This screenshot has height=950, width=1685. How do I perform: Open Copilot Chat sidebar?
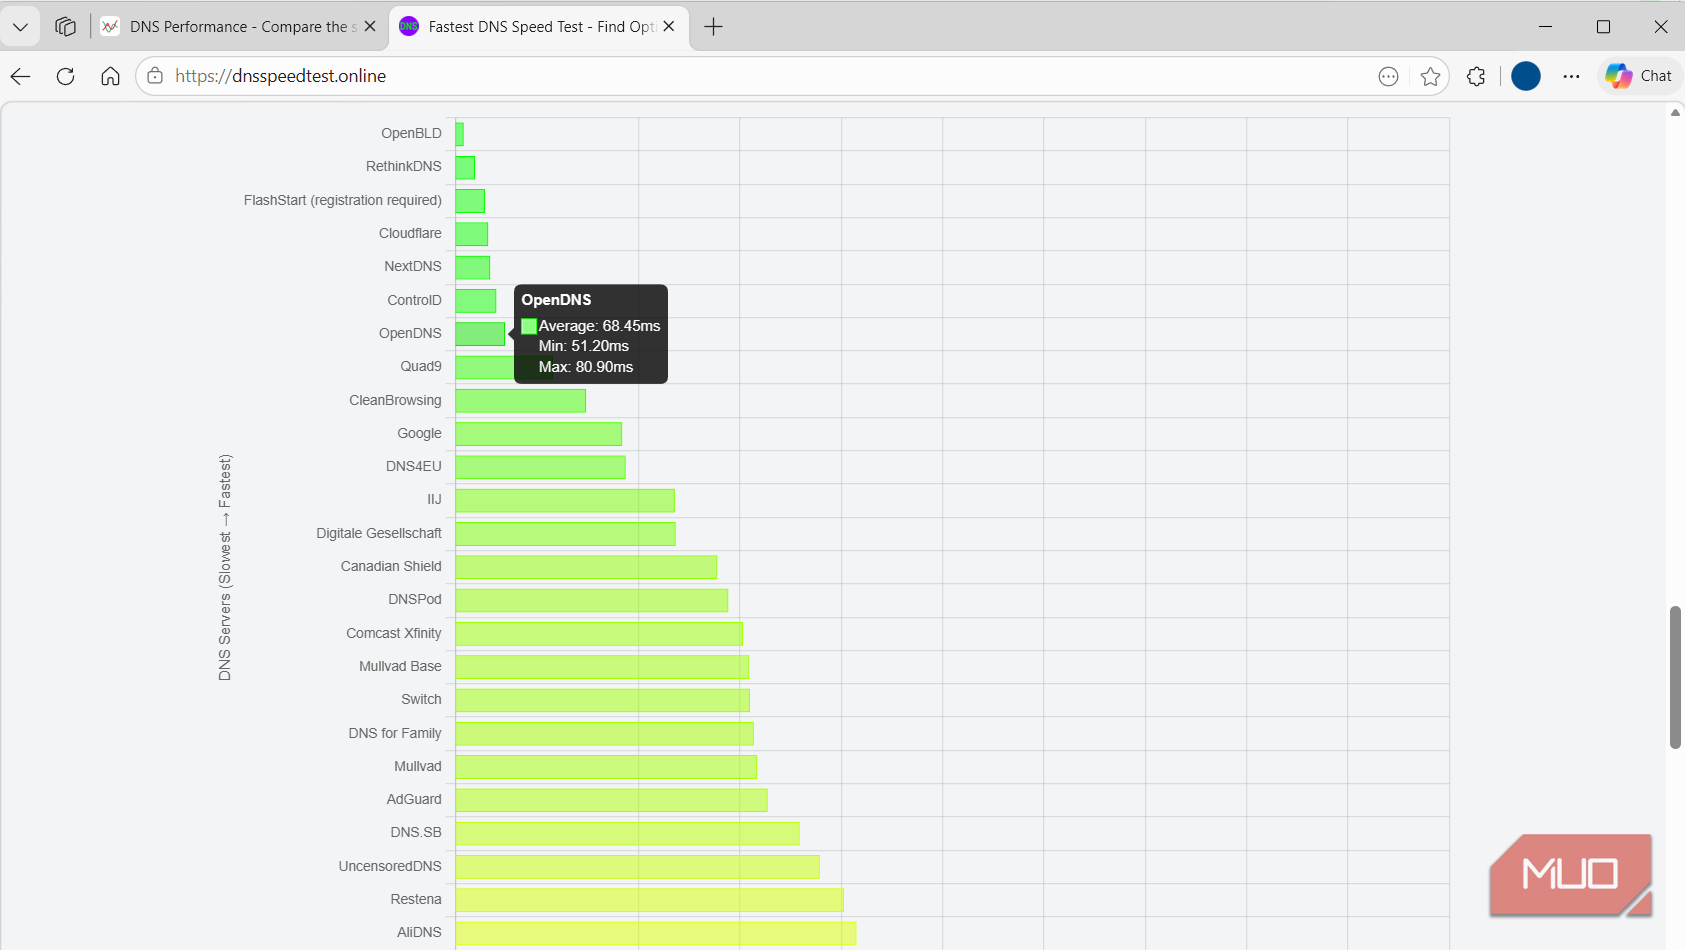(x=1639, y=76)
